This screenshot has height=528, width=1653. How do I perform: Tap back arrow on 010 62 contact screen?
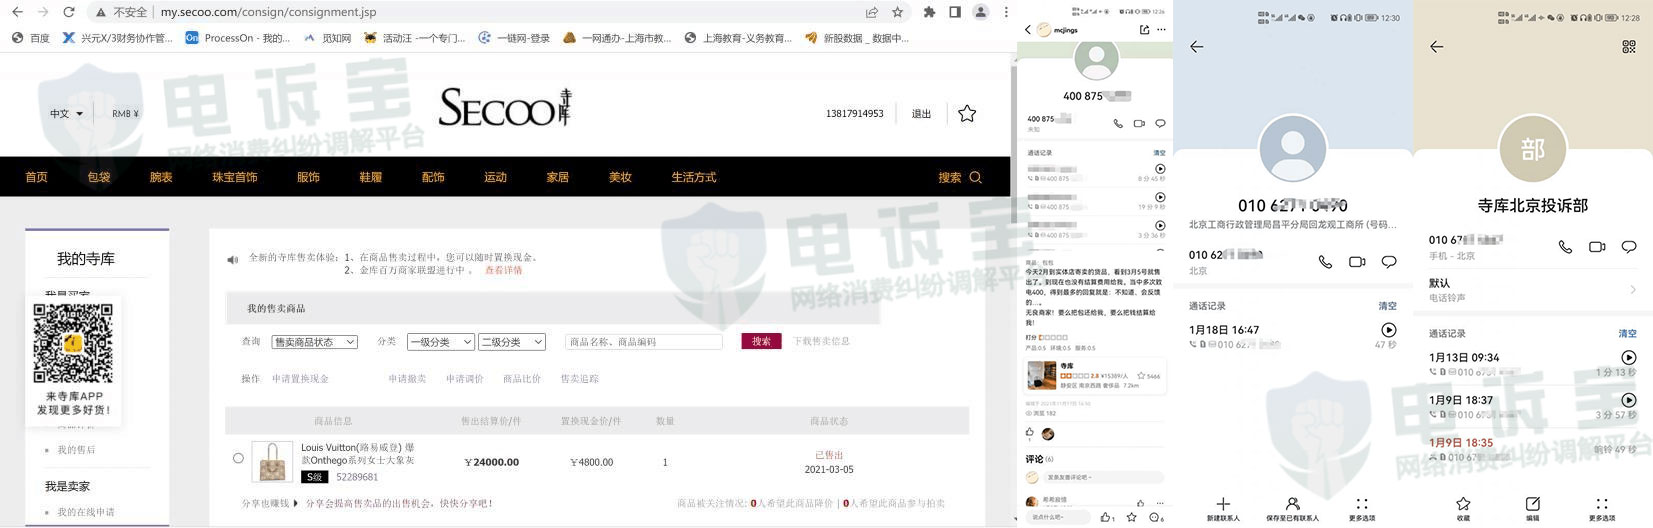(x=1196, y=47)
